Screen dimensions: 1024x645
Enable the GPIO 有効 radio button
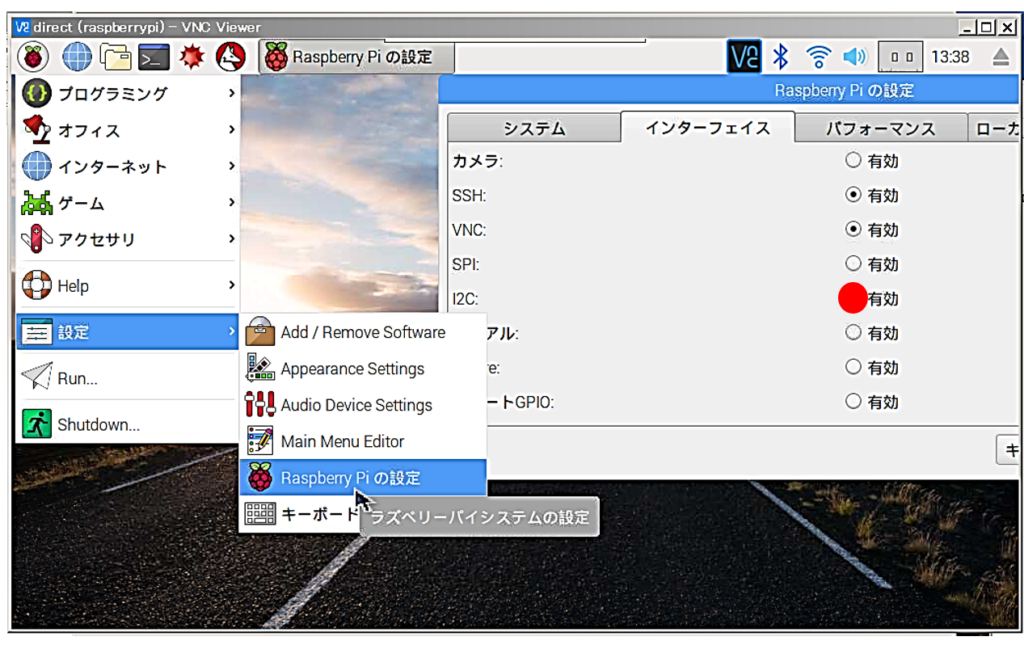coord(853,401)
